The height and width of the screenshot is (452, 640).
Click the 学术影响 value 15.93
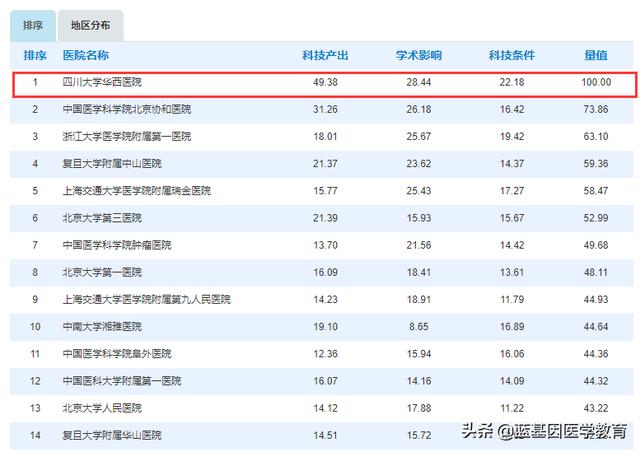point(419,218)
